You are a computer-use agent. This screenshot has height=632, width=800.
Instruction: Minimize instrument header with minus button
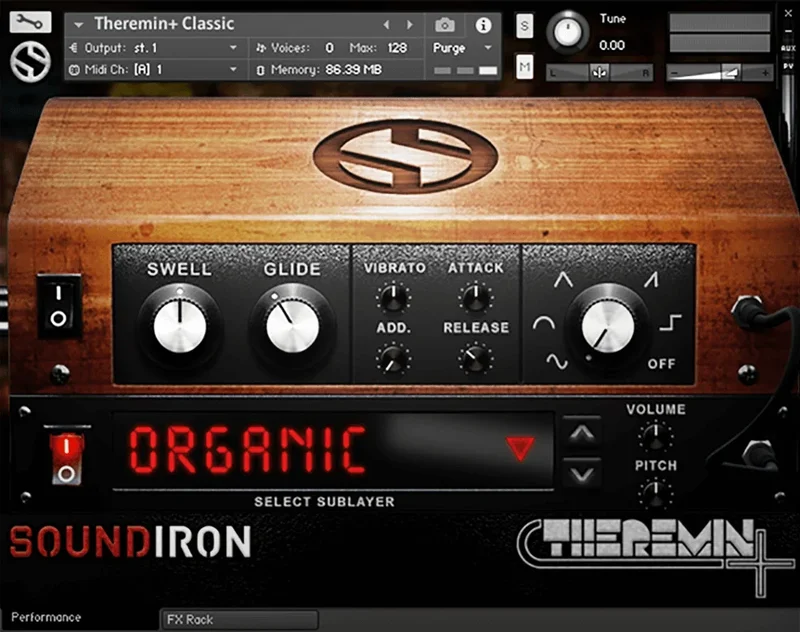(788, 32)
